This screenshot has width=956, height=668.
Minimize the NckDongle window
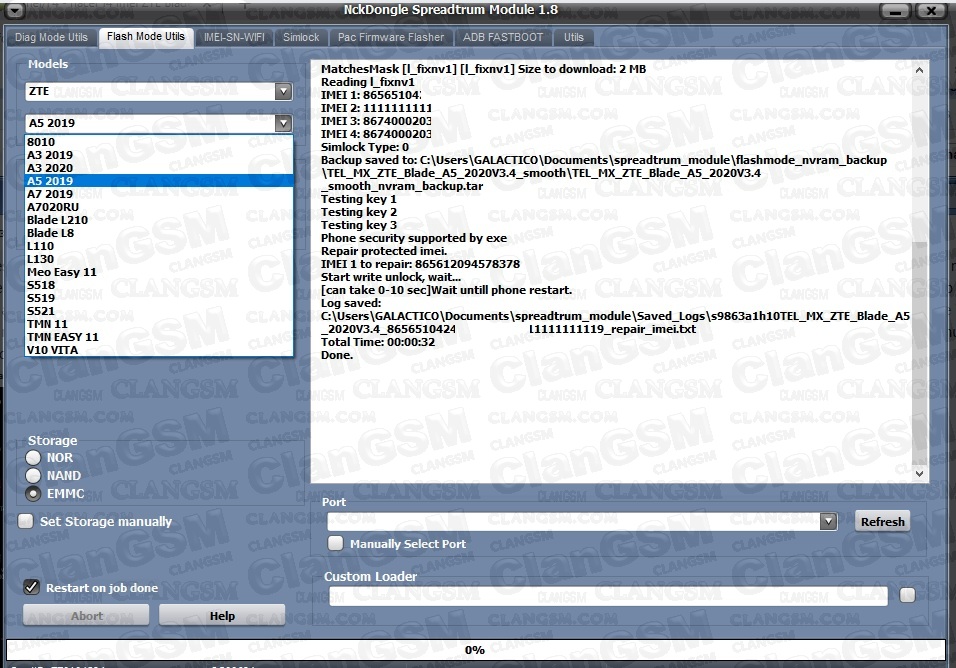click(x=894, y=11)
